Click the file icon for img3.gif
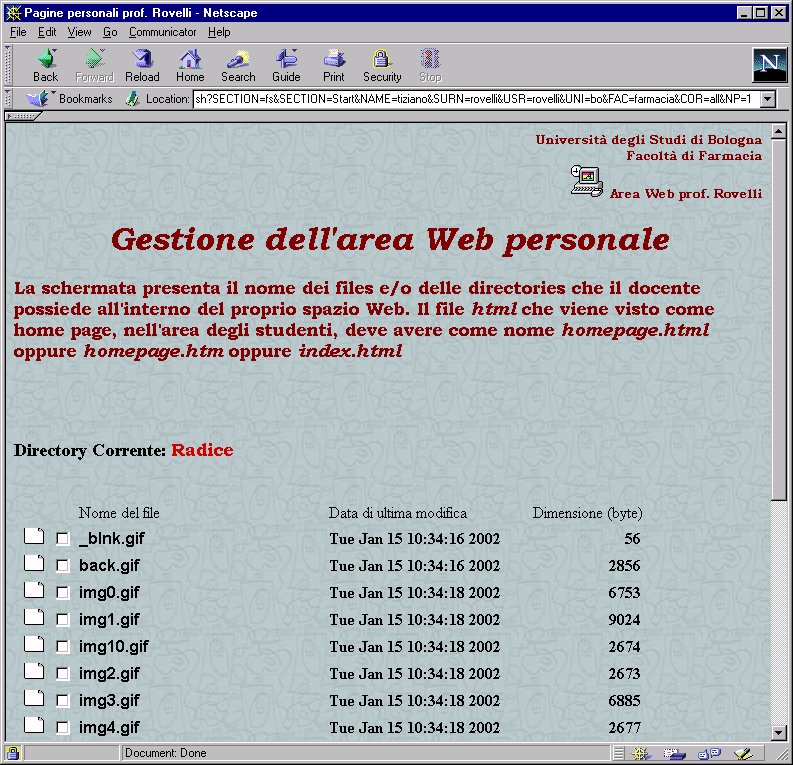This screenshot has height=765, width=793. 34,698
